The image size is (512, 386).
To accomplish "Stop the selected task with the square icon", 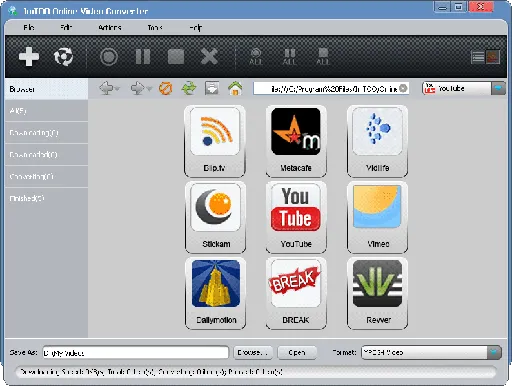I will [x=176, y=56].
